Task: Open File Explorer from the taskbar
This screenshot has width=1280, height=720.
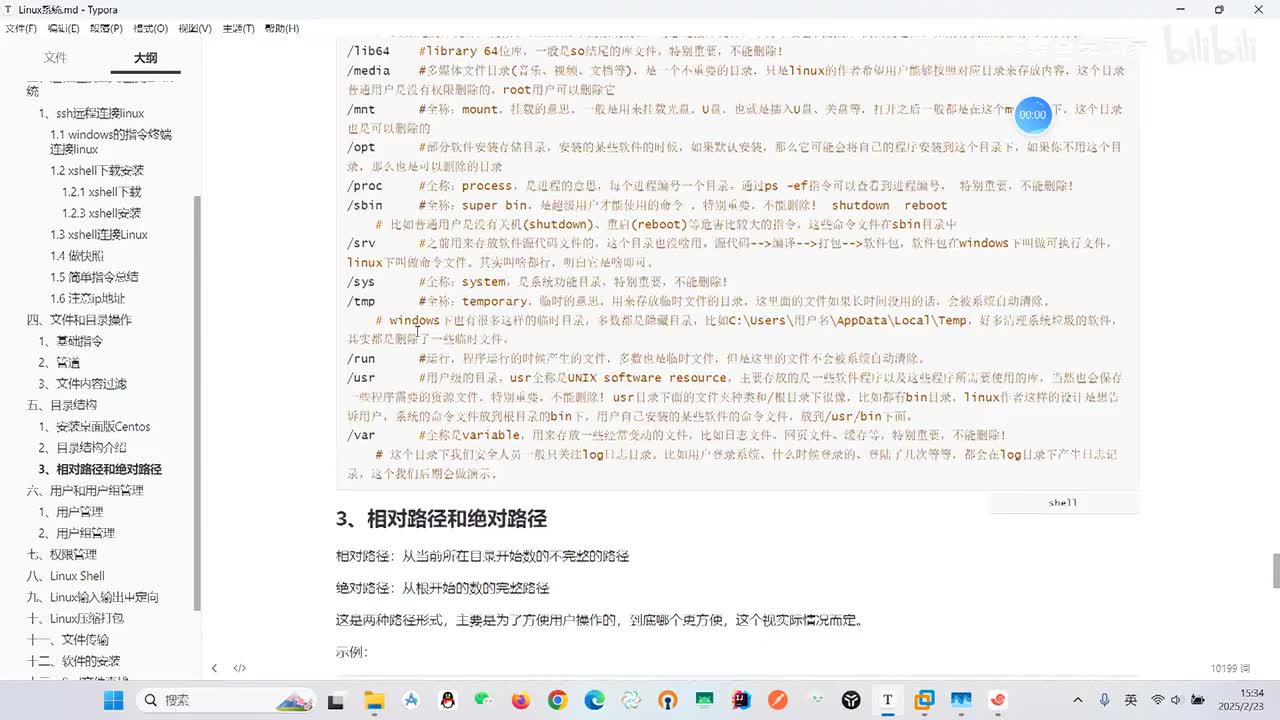Action: click(373, 700)
